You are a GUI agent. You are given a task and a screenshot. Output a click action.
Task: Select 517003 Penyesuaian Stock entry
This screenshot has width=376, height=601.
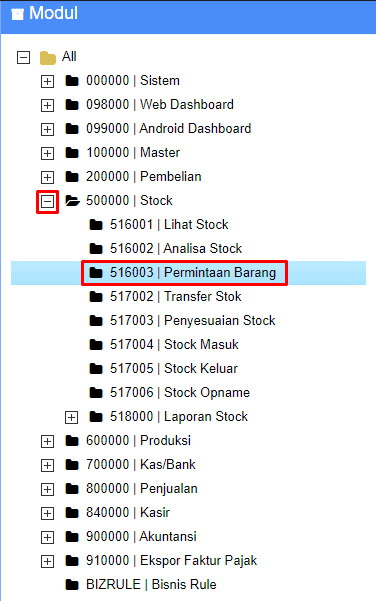pos(193,320)
